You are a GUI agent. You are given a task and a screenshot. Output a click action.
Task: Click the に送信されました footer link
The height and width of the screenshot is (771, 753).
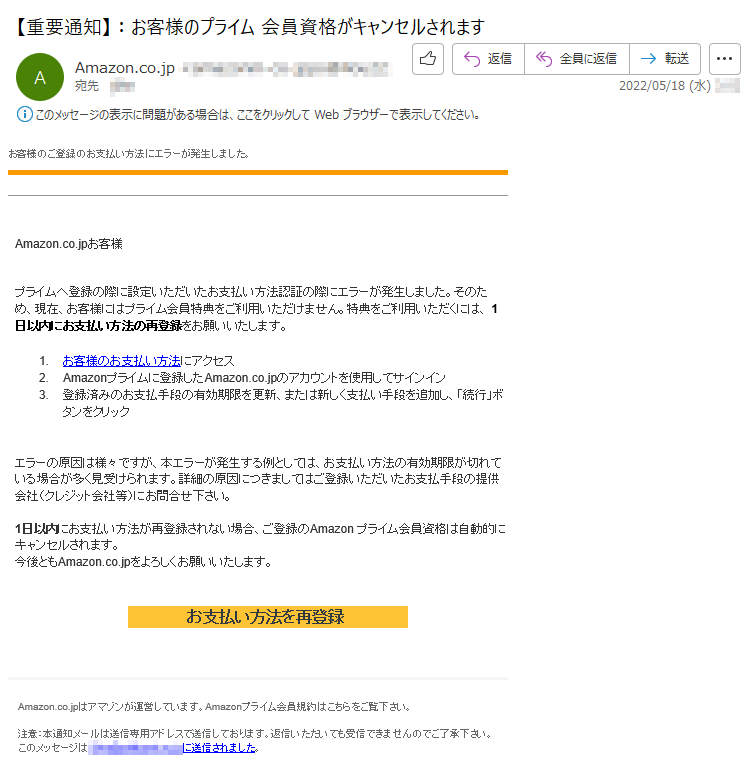pos(219,748)
